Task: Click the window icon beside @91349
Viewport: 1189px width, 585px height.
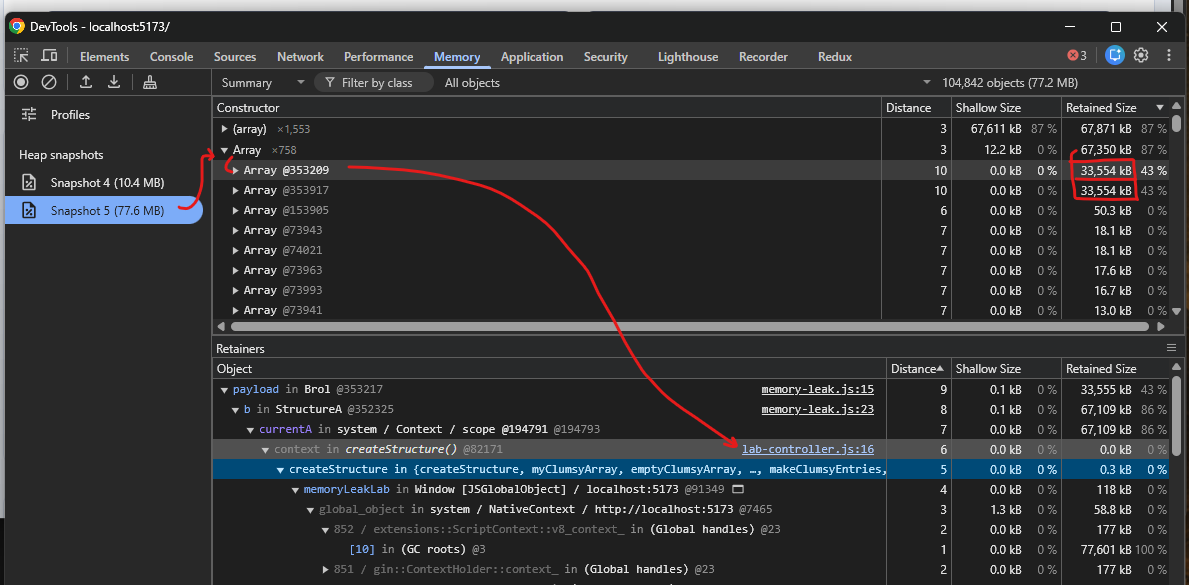Action: pyautogui.click(x=736, y=489)
